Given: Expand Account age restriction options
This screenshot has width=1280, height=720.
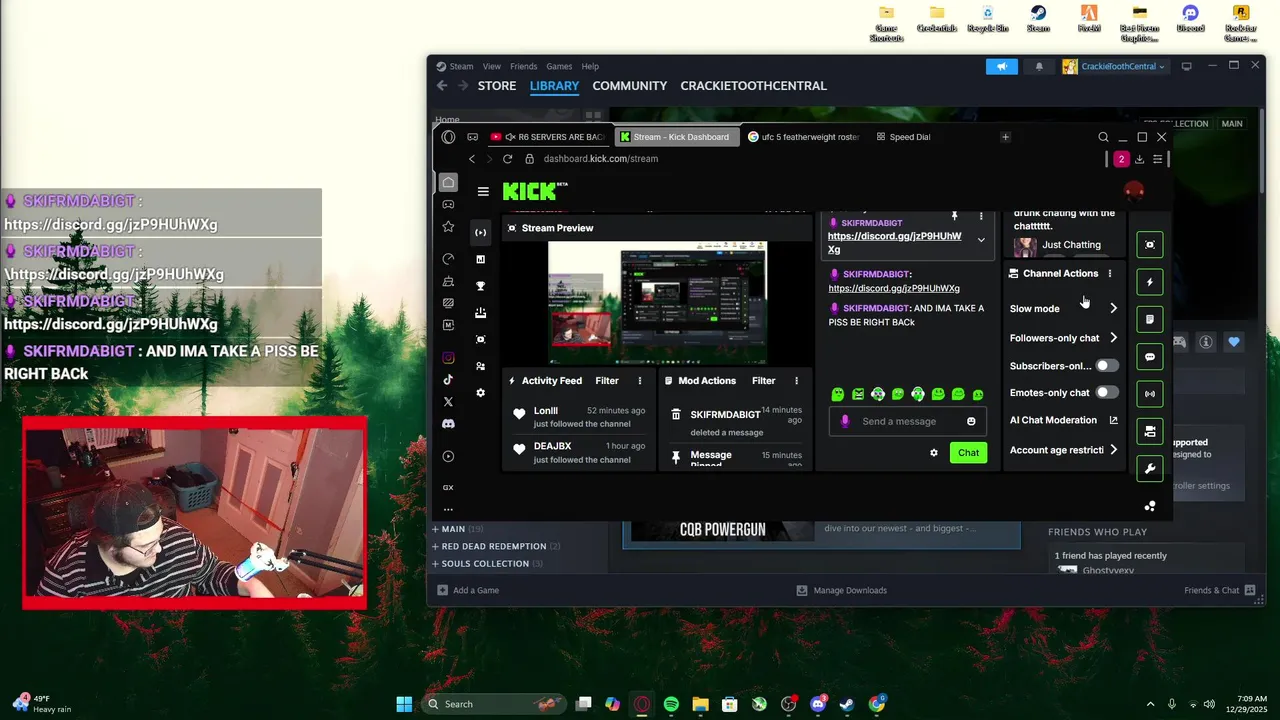Looking at the screenshot, I should 1113,450.
